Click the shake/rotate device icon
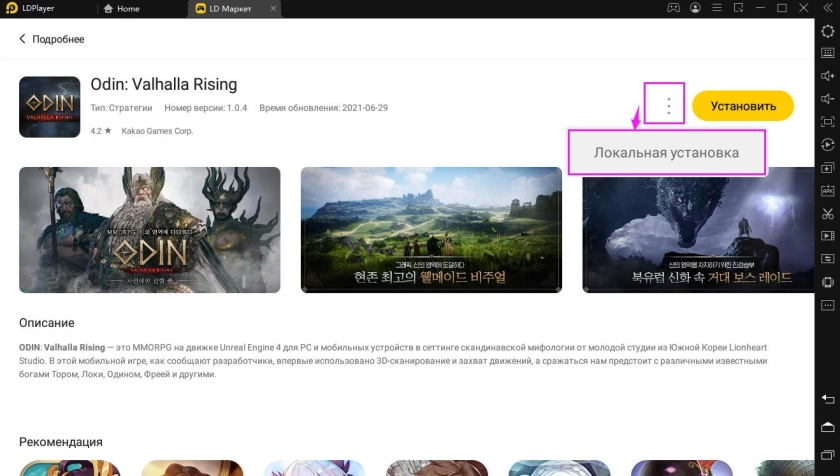 pyautogui.click(x=828, y=282)
